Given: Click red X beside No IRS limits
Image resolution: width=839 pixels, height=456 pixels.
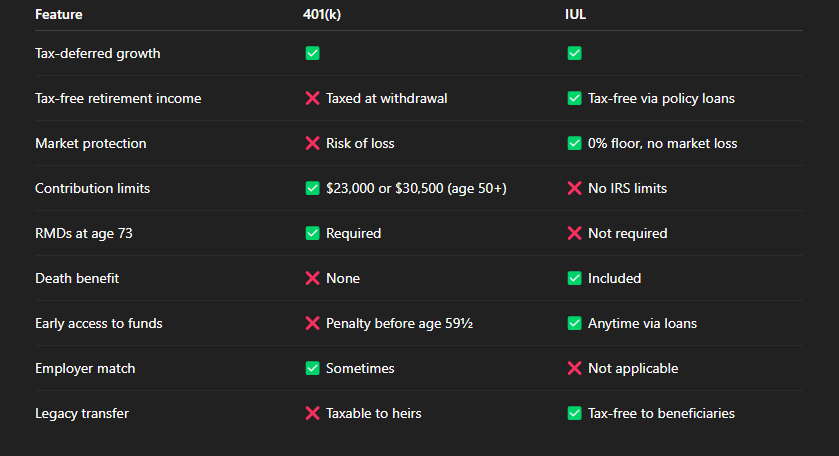Looking at the screenshot, I should (x=575, y=188).
